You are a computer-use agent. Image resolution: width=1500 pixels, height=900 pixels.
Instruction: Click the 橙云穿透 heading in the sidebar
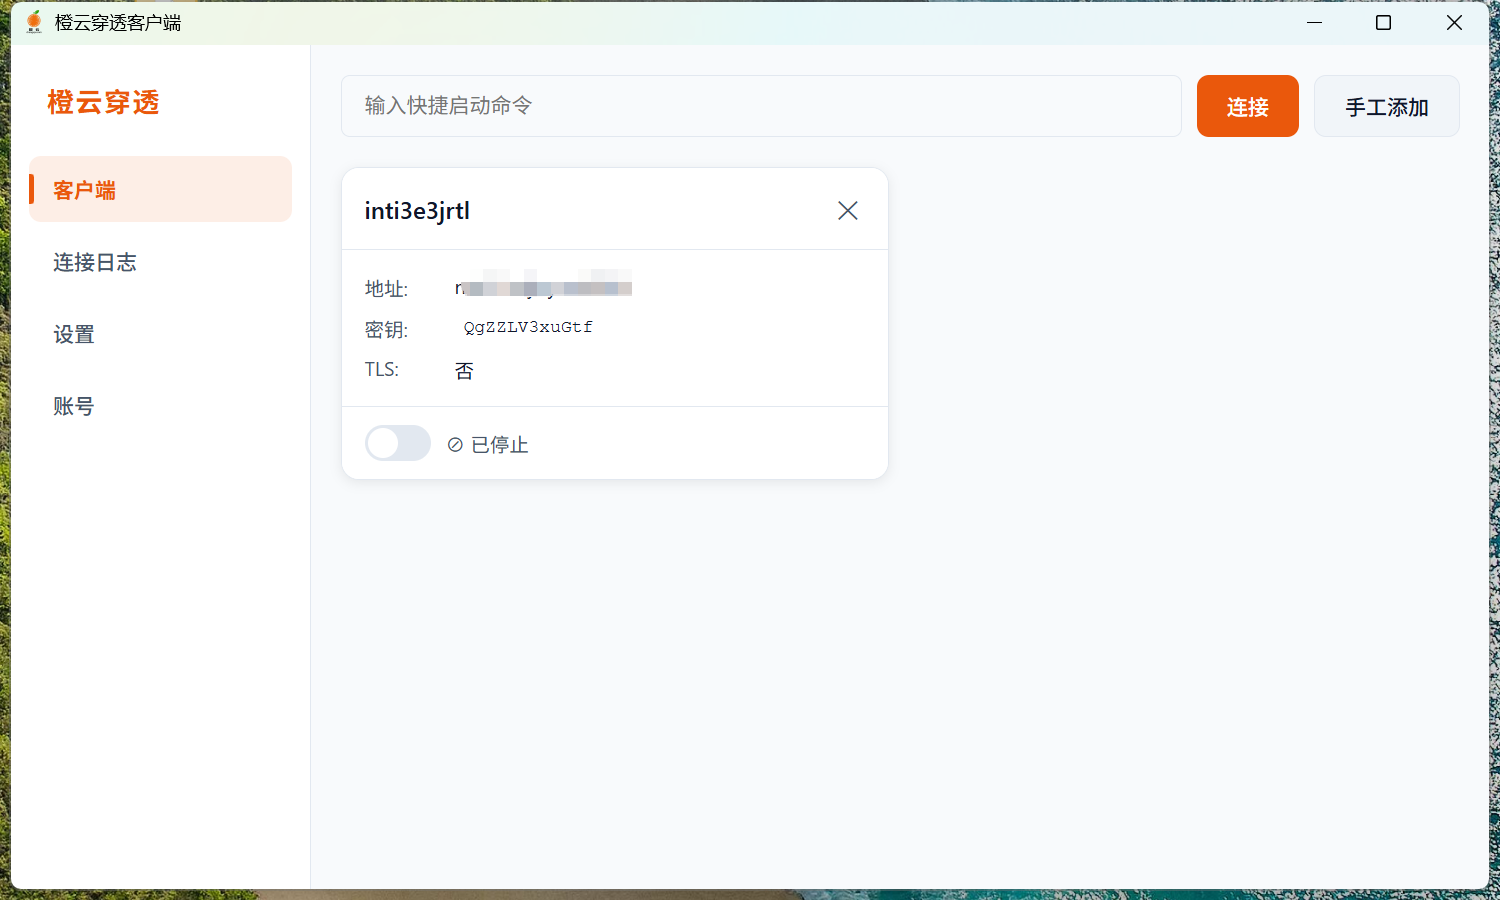click(x=103, y=103)
